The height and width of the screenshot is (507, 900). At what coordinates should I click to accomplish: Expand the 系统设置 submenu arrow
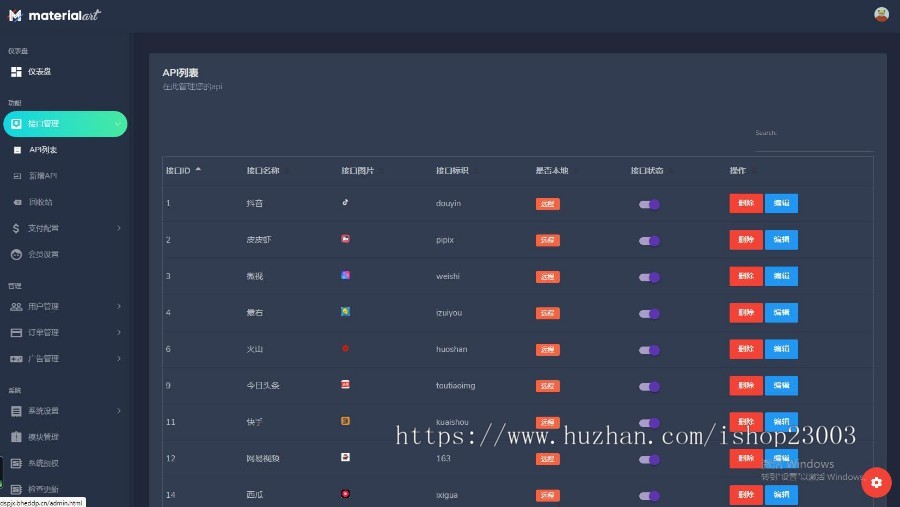[119, 411]
